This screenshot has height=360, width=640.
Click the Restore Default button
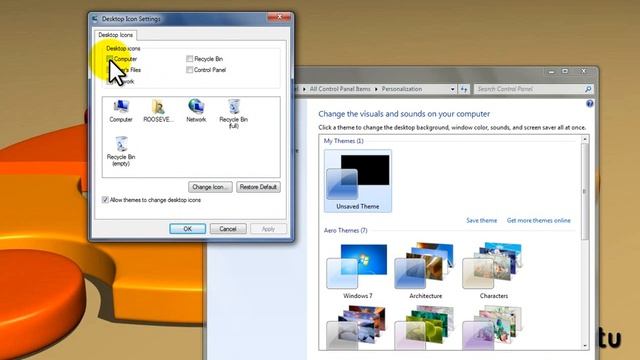point(258,187)
